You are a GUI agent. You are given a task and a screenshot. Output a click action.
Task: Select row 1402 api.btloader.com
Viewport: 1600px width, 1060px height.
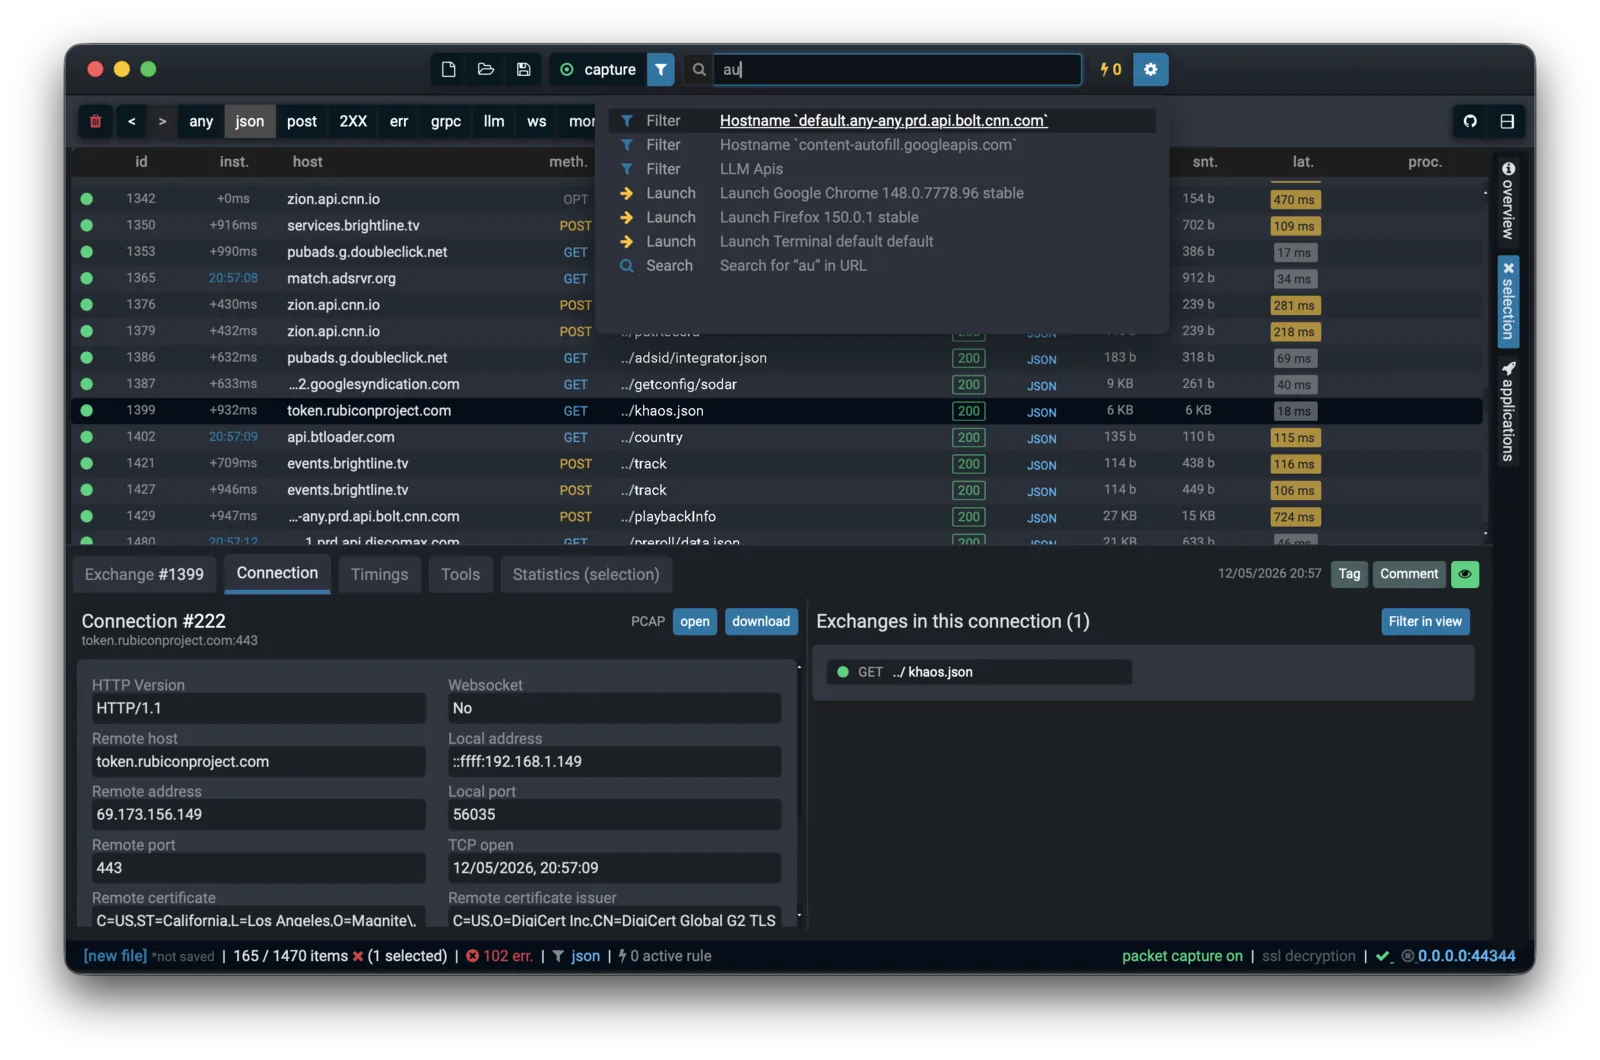coord(777,437)
